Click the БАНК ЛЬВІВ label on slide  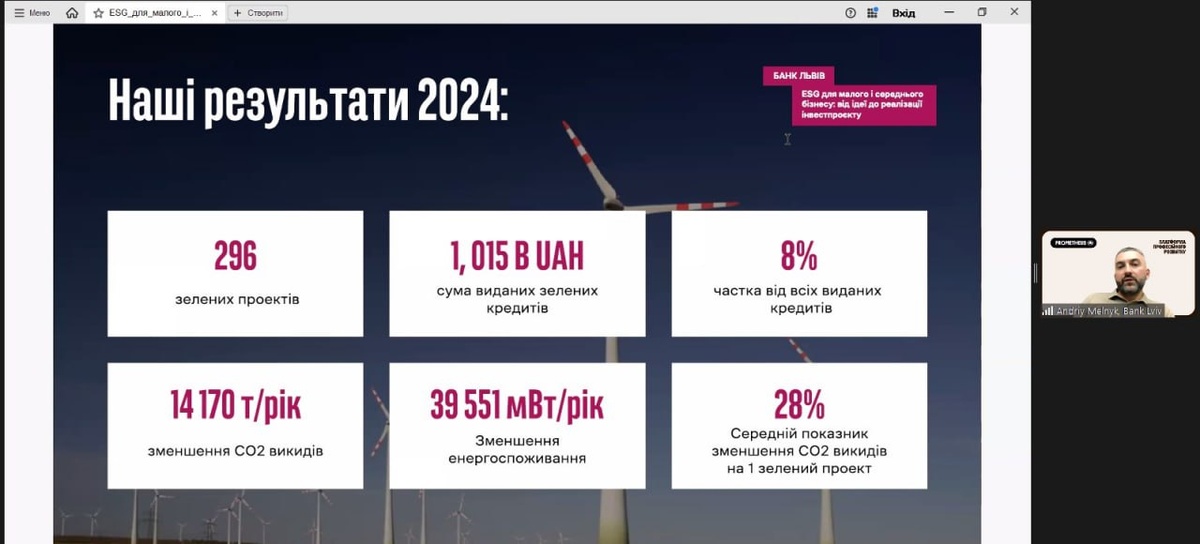click(799, 76)
